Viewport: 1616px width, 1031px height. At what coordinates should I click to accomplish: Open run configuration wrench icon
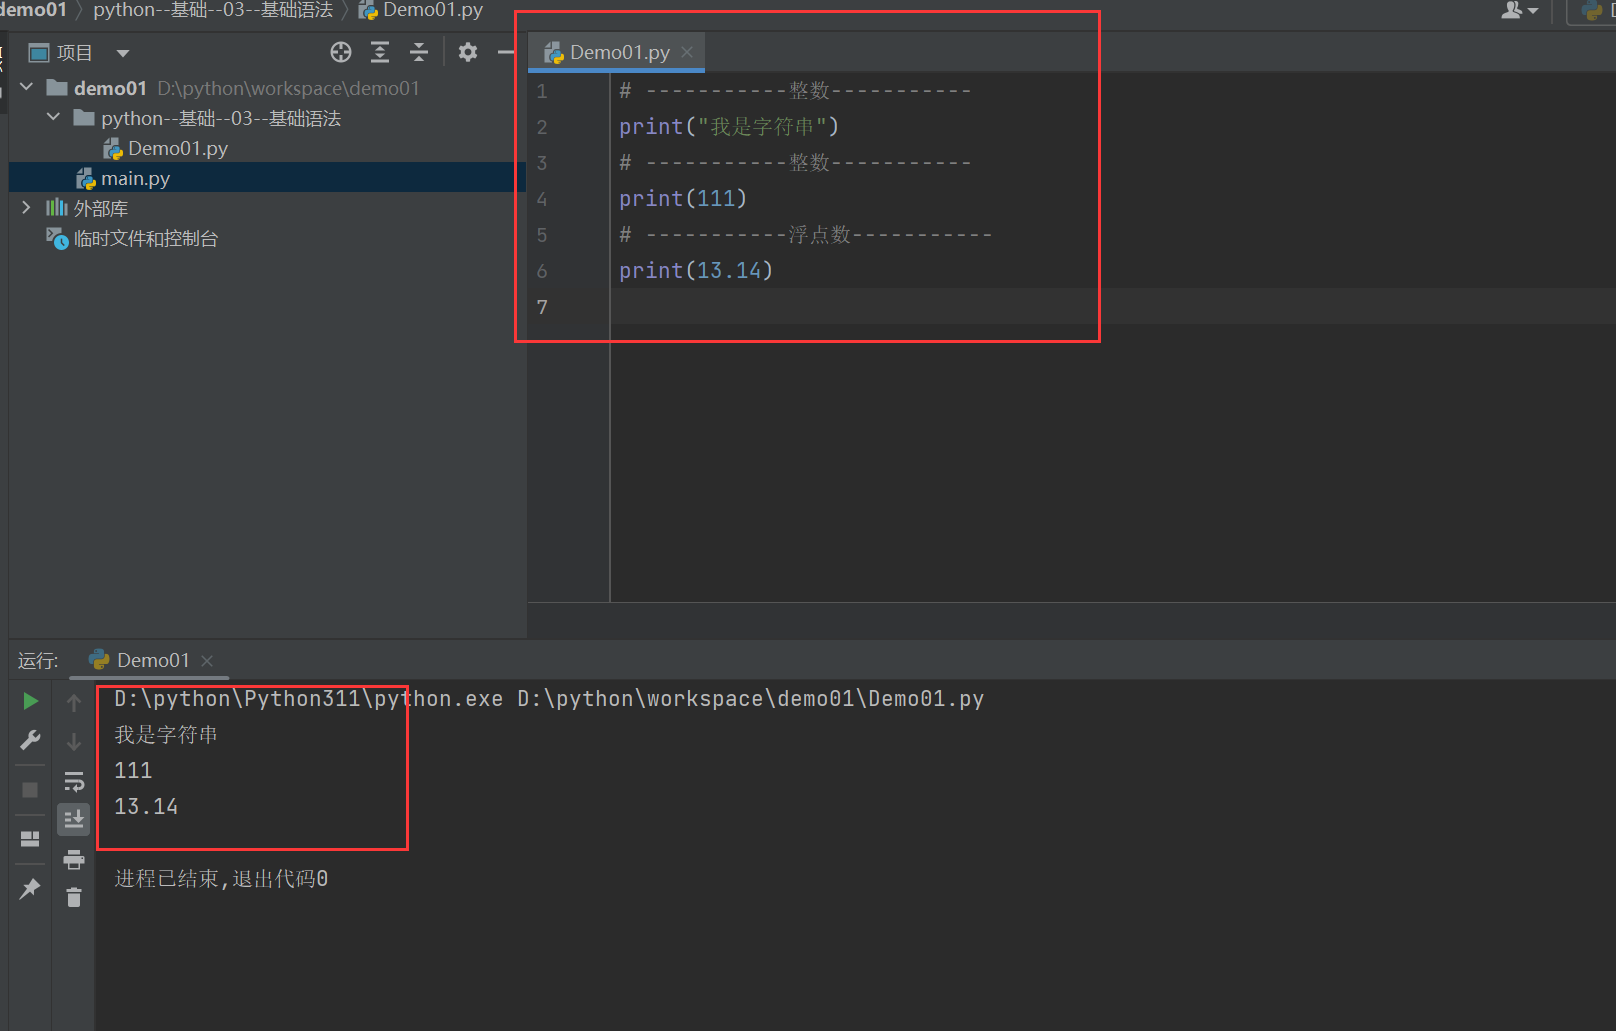pos(30,740)
